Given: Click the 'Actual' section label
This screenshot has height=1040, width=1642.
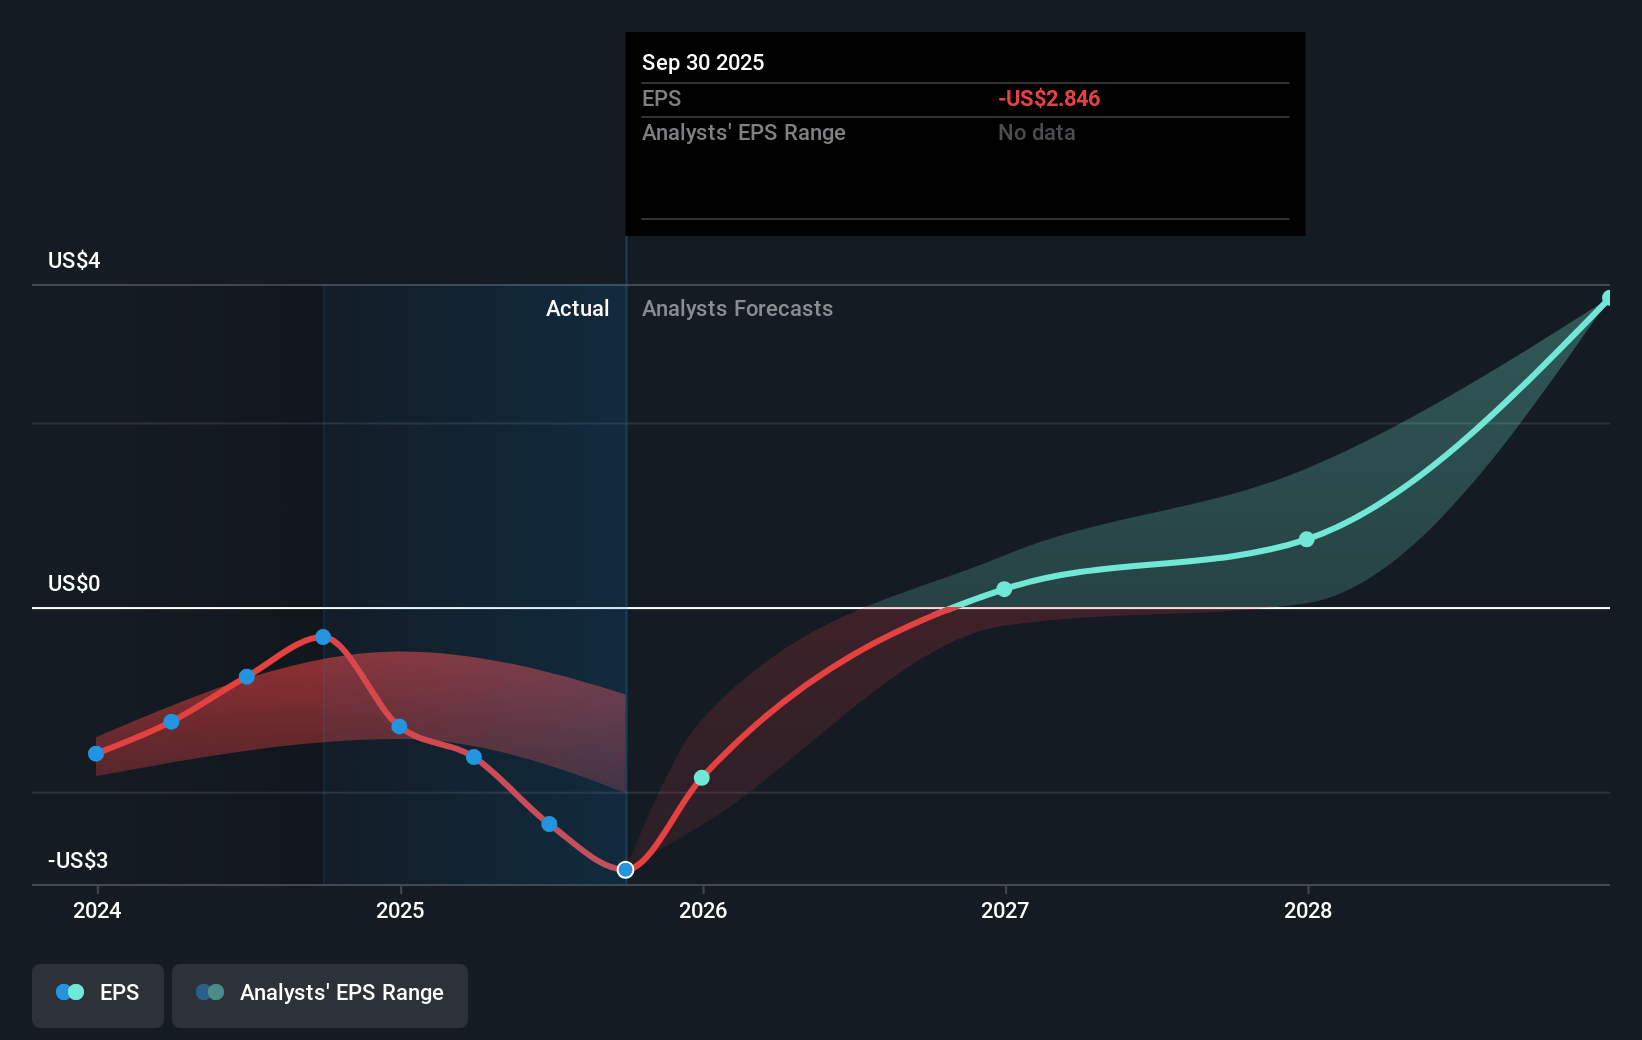Looking at the screenshot, I should pos(577,309).
